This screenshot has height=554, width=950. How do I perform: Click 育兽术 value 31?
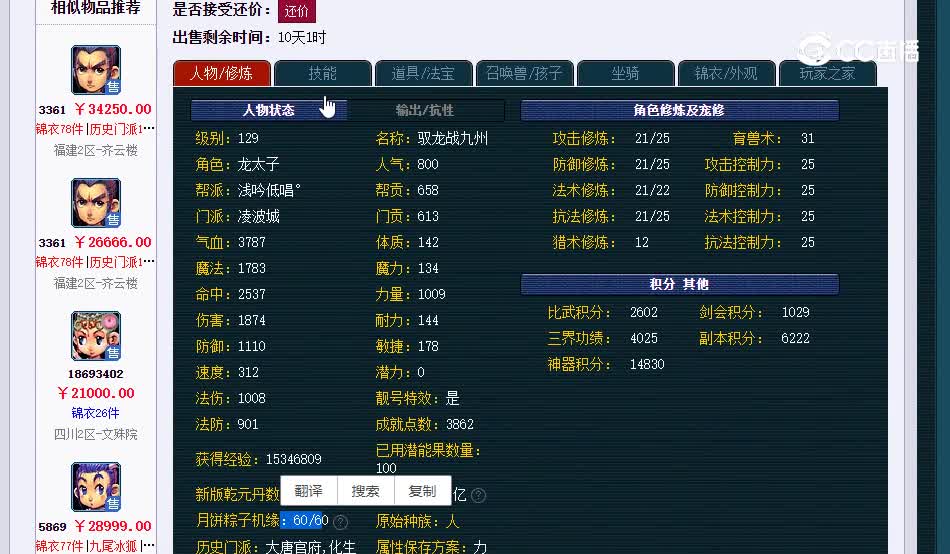(x=808, y=138)
